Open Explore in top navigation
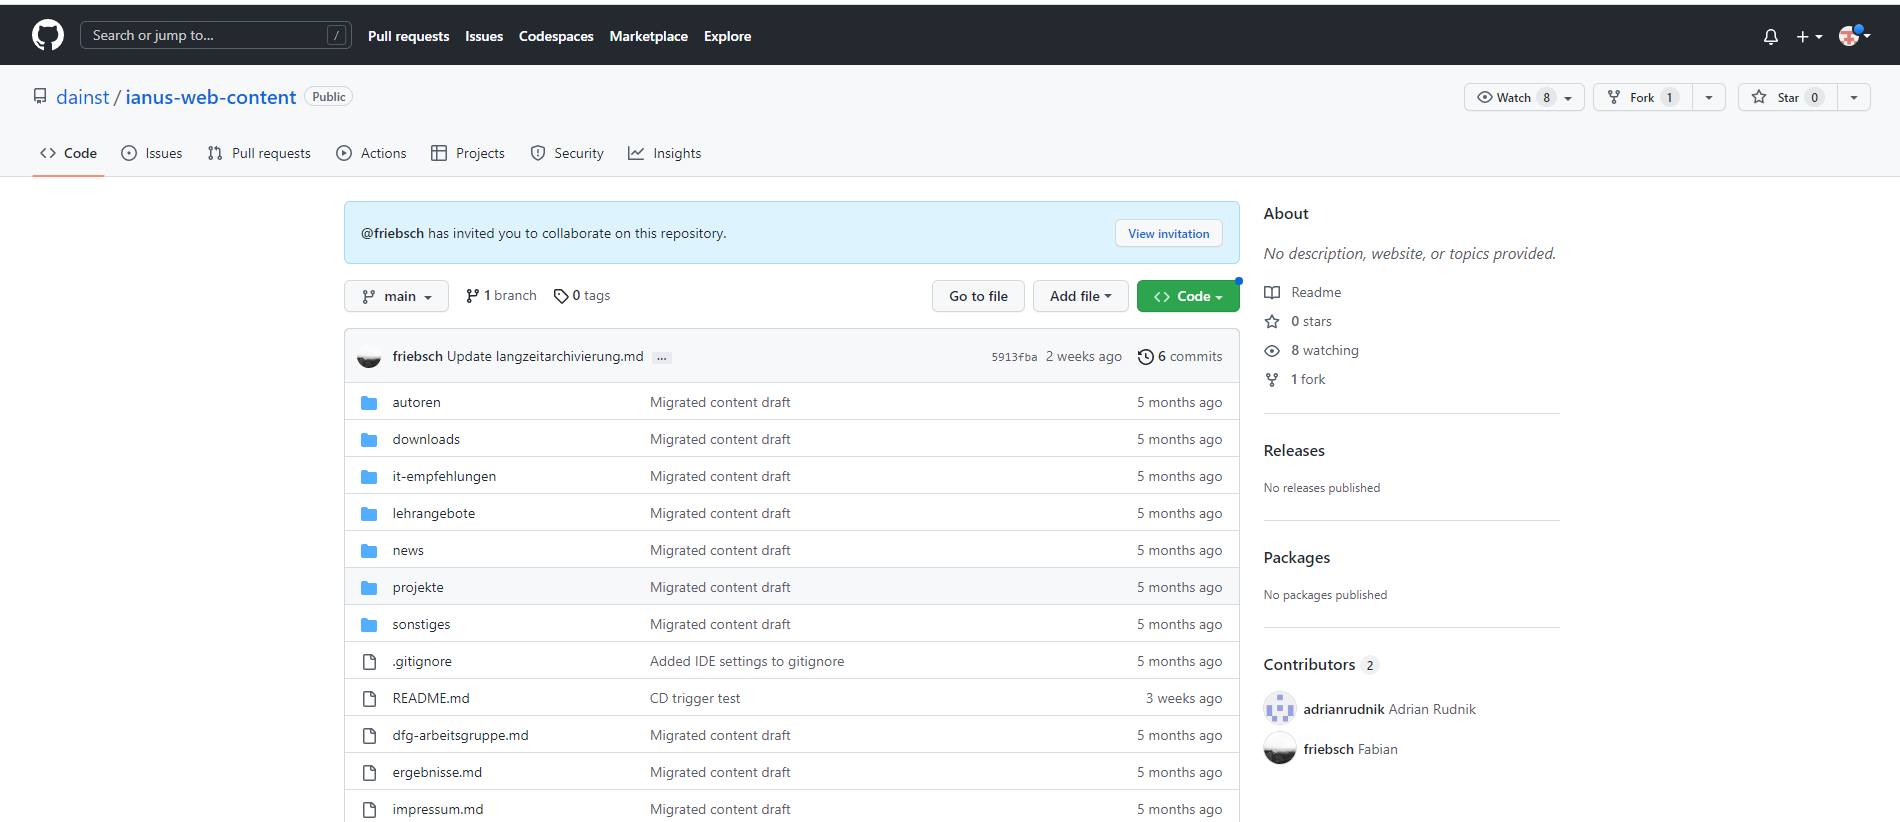 (x=727, y=36)
